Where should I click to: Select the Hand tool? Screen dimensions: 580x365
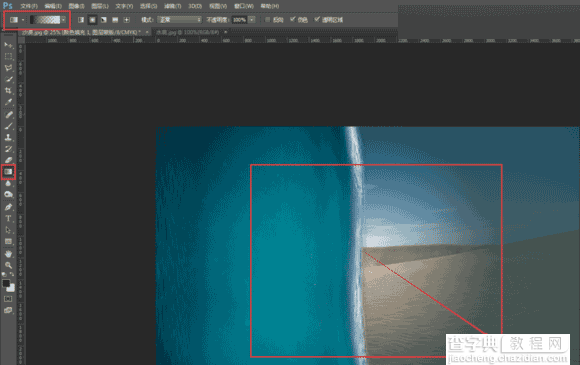(x=8, y=254)
